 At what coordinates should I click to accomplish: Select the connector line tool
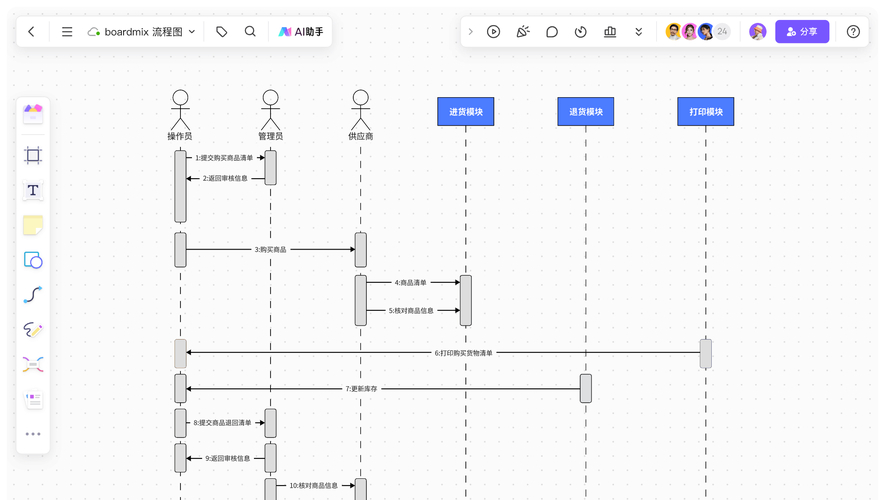point(33,295)
